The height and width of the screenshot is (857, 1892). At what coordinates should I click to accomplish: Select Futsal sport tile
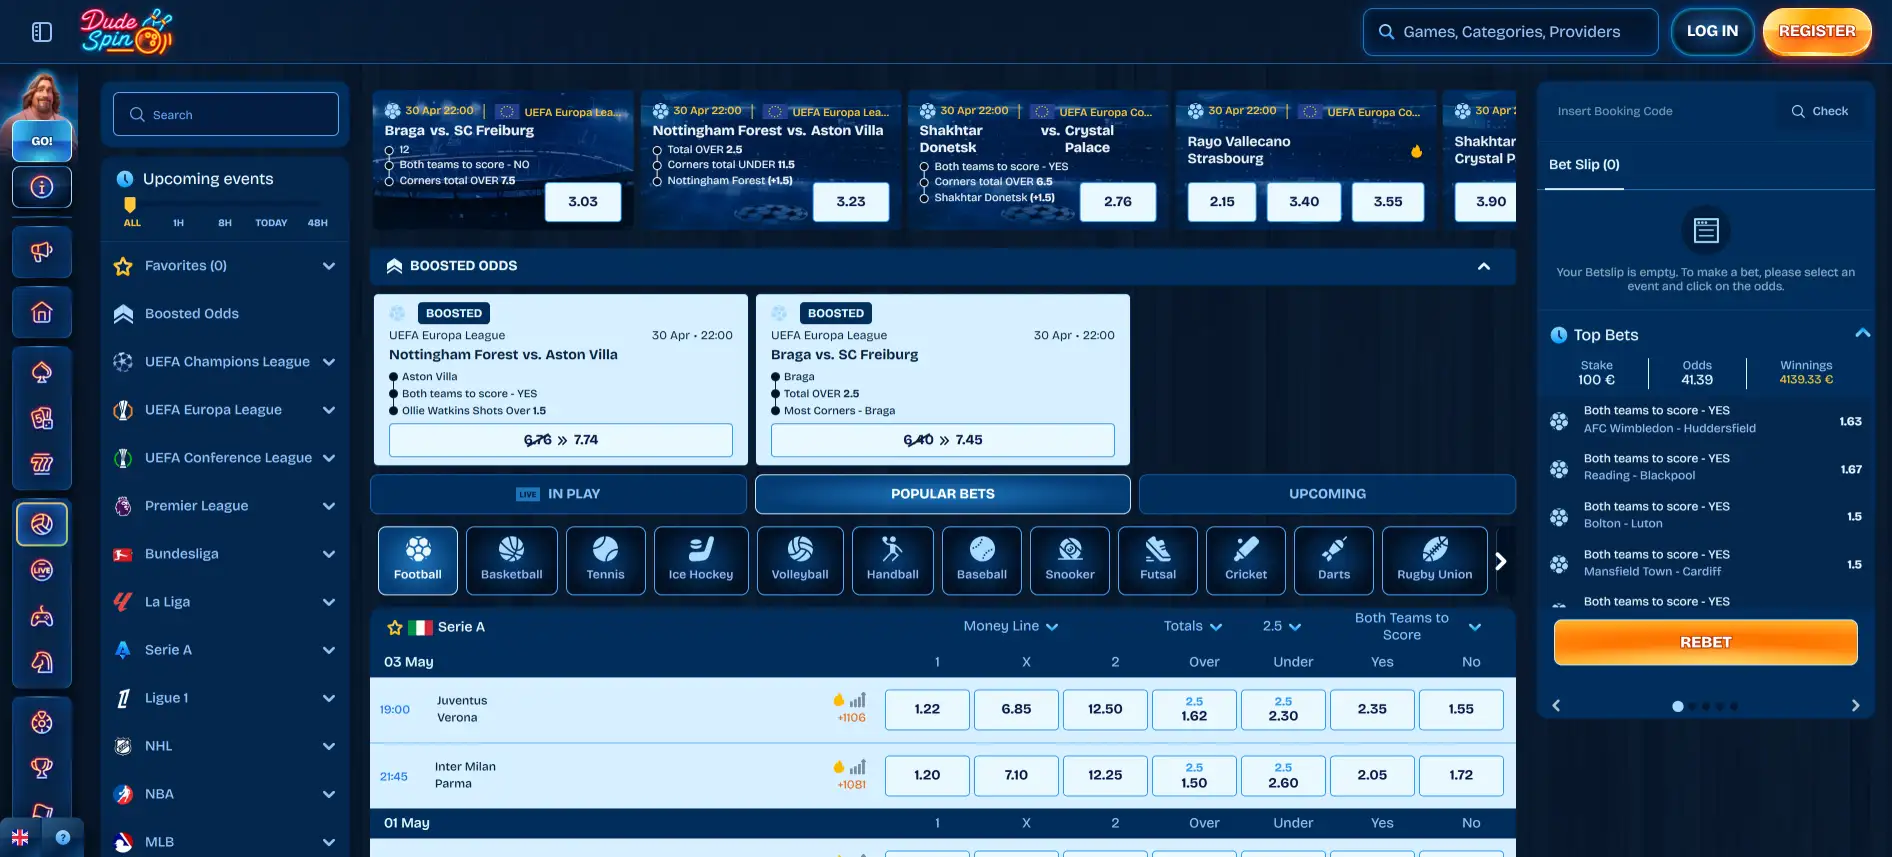click(1158, 561)
